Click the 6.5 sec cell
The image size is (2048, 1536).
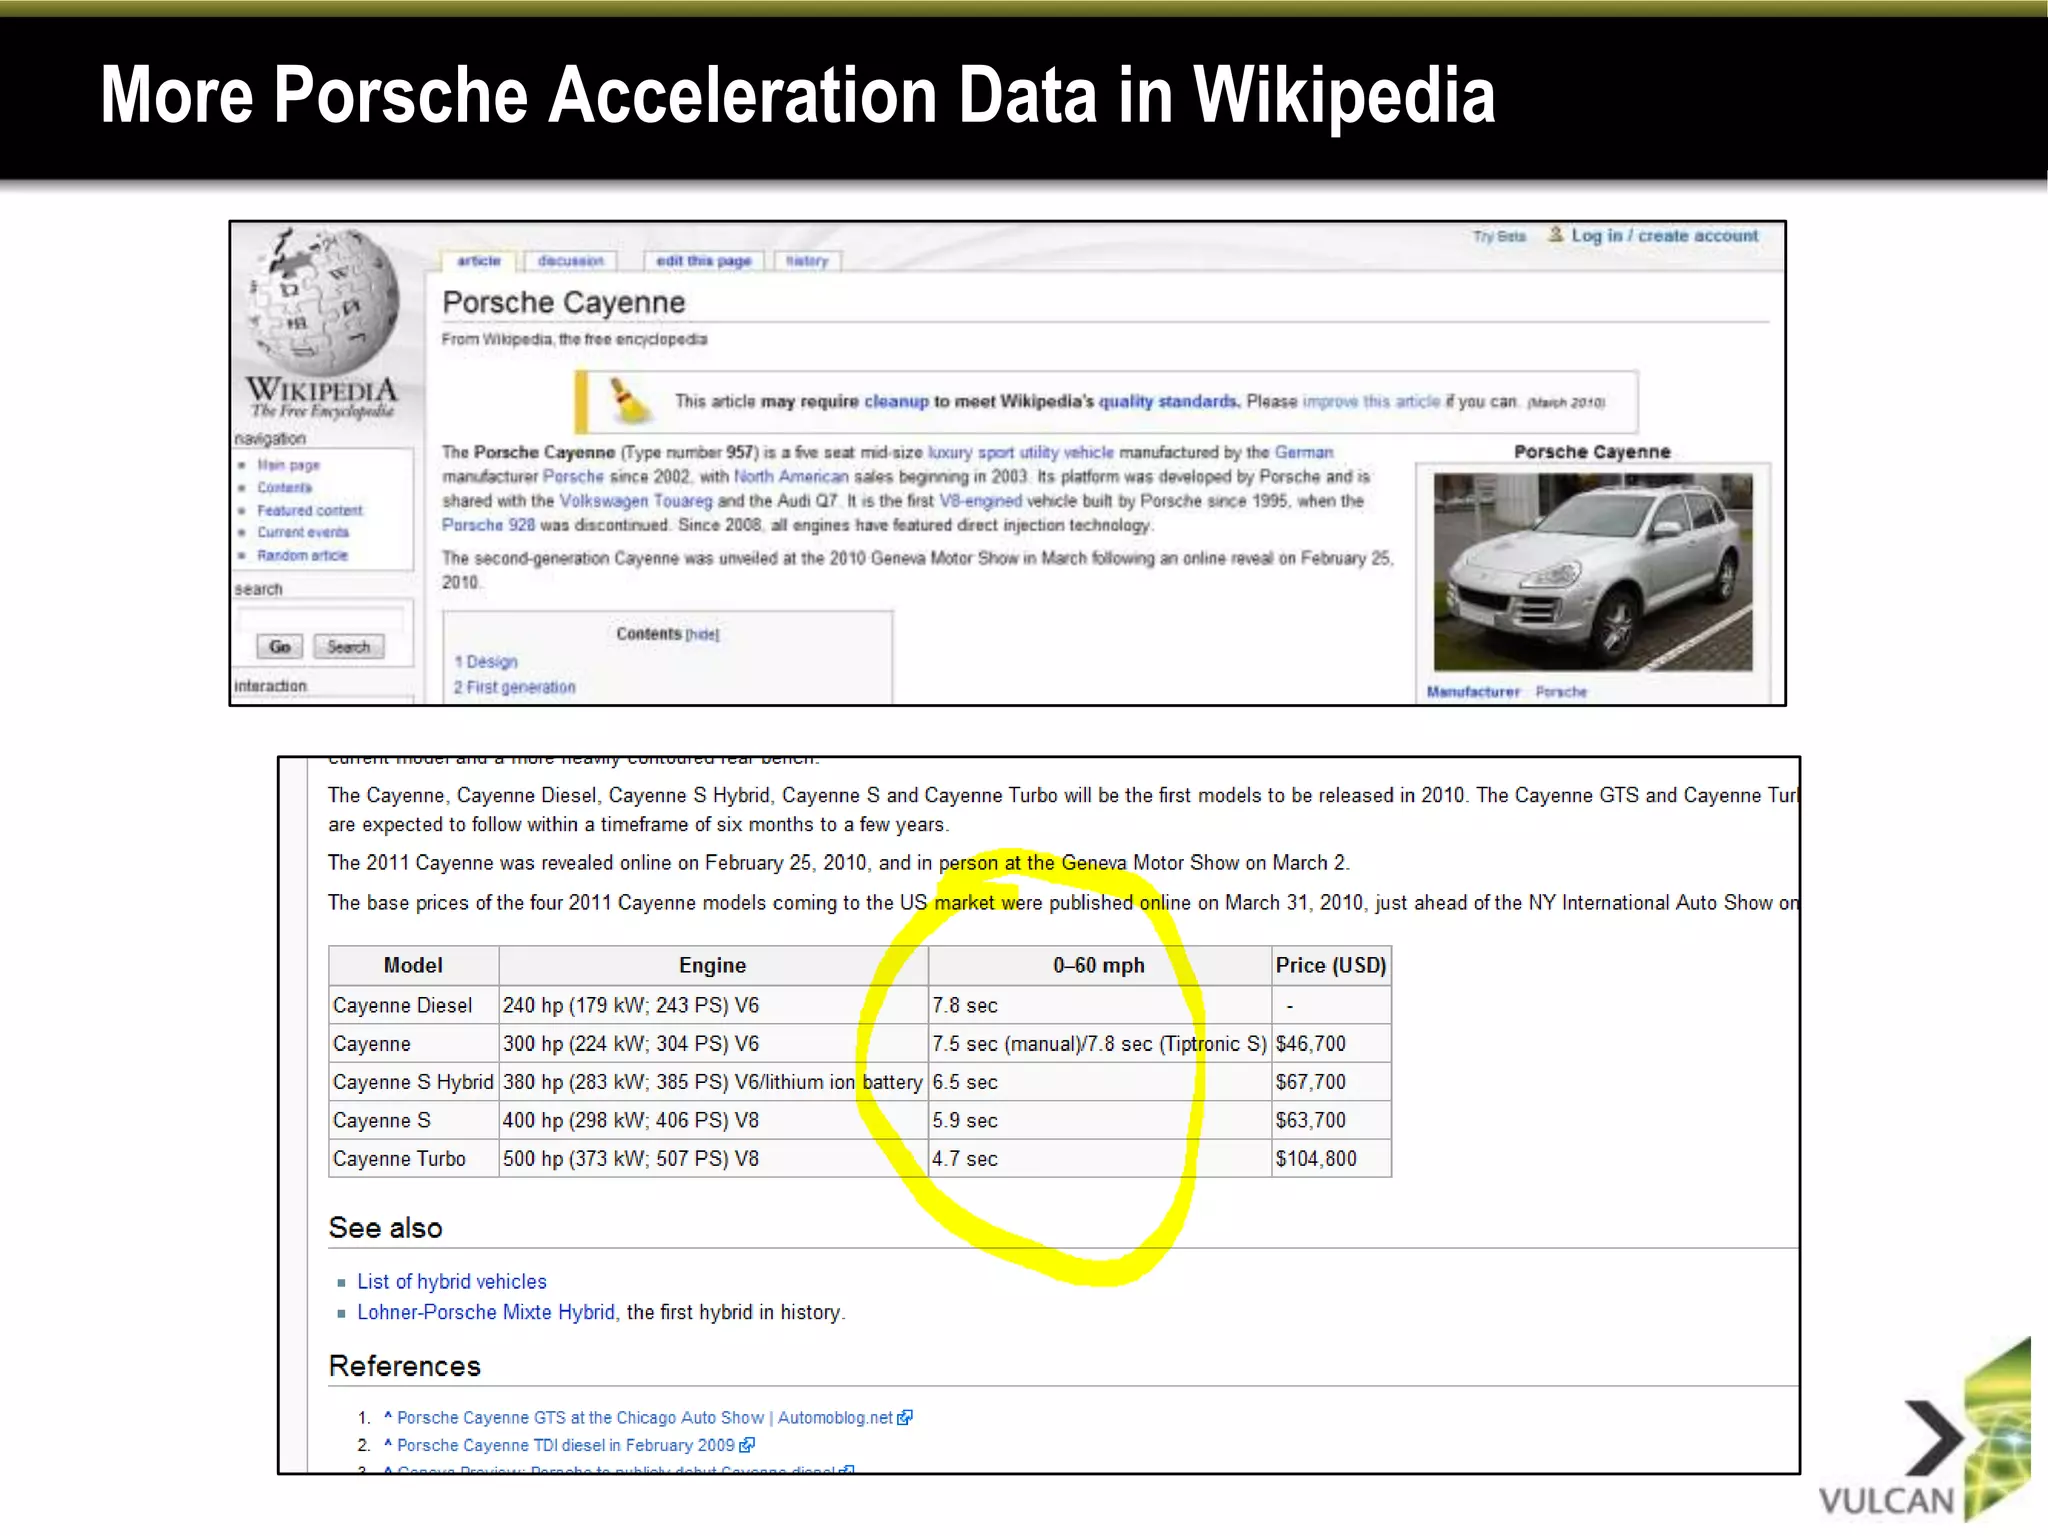(1099, 1082)
